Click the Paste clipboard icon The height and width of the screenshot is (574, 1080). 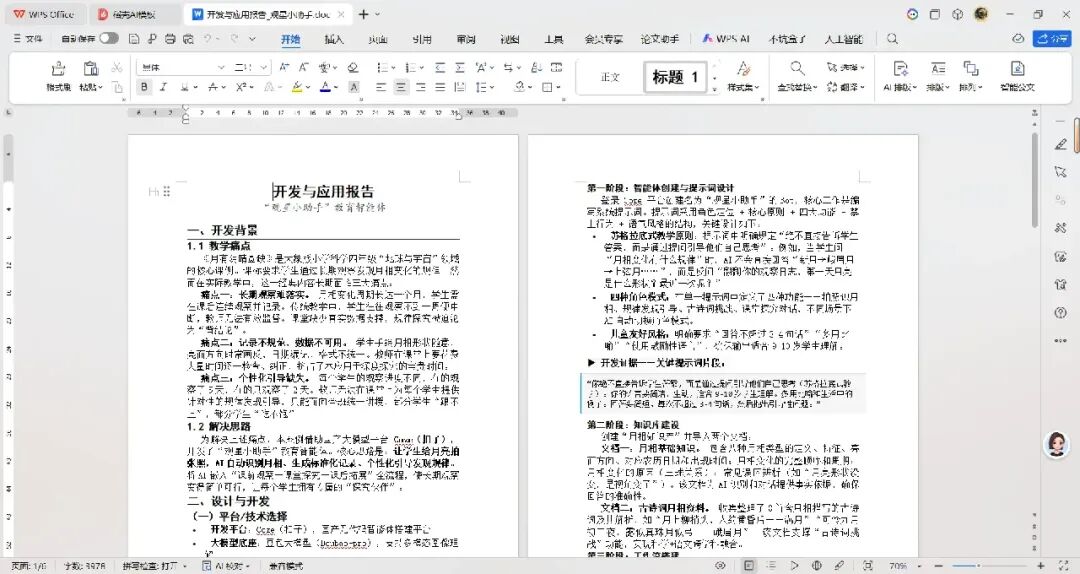(x=90, y=68)
